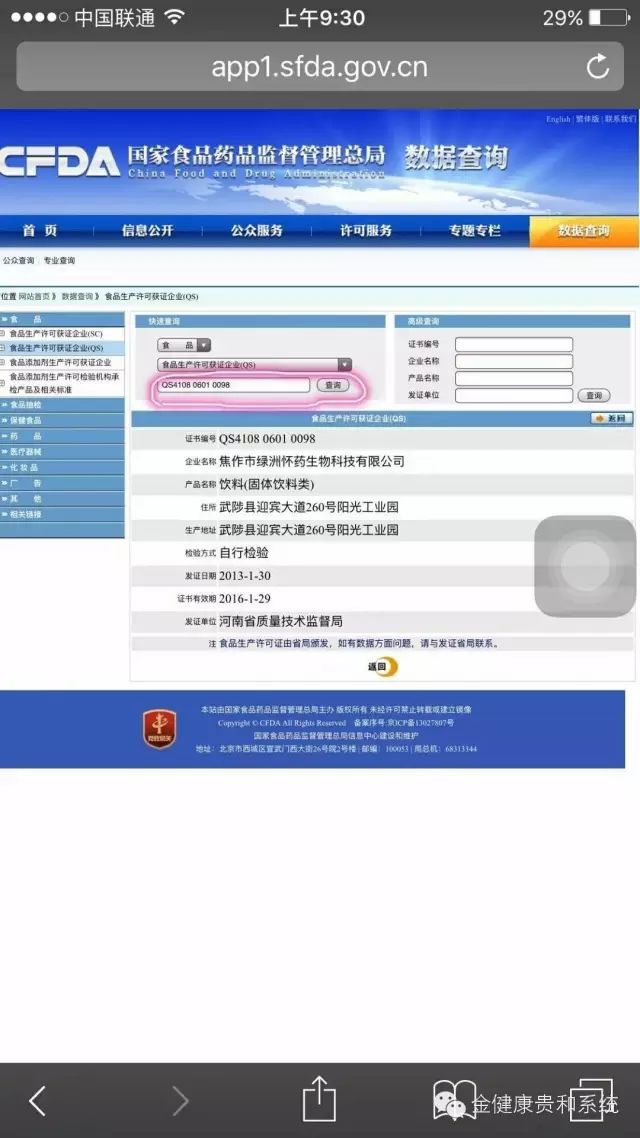This screenshot has height=1138, width=640.
Task: Open the 许可服务 nav tab
Action: (x=366, y=231)
